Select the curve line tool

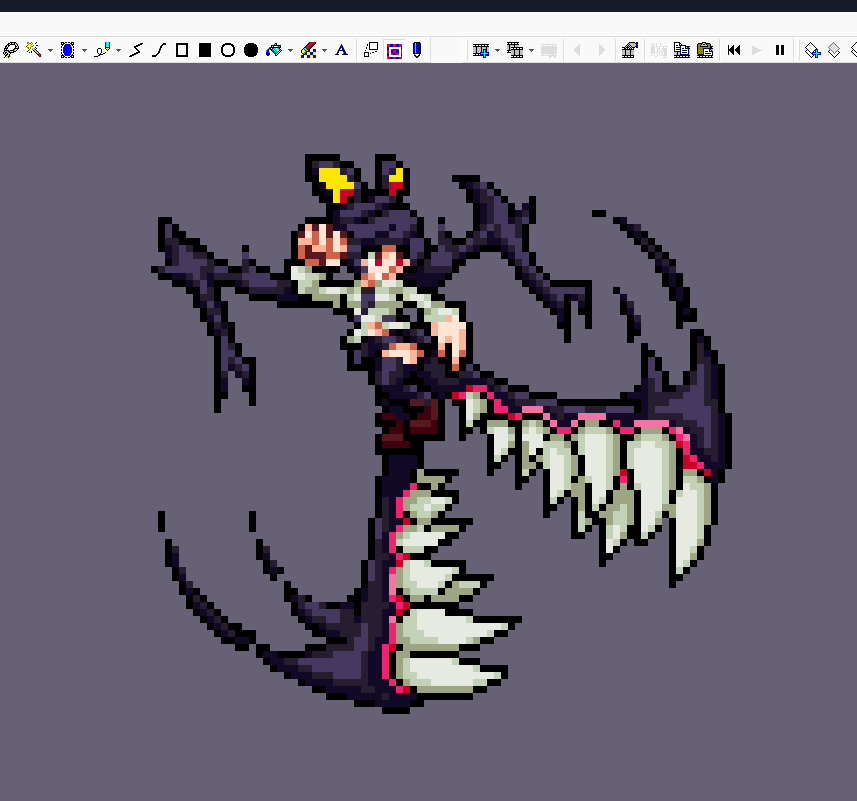coord(159,50)
